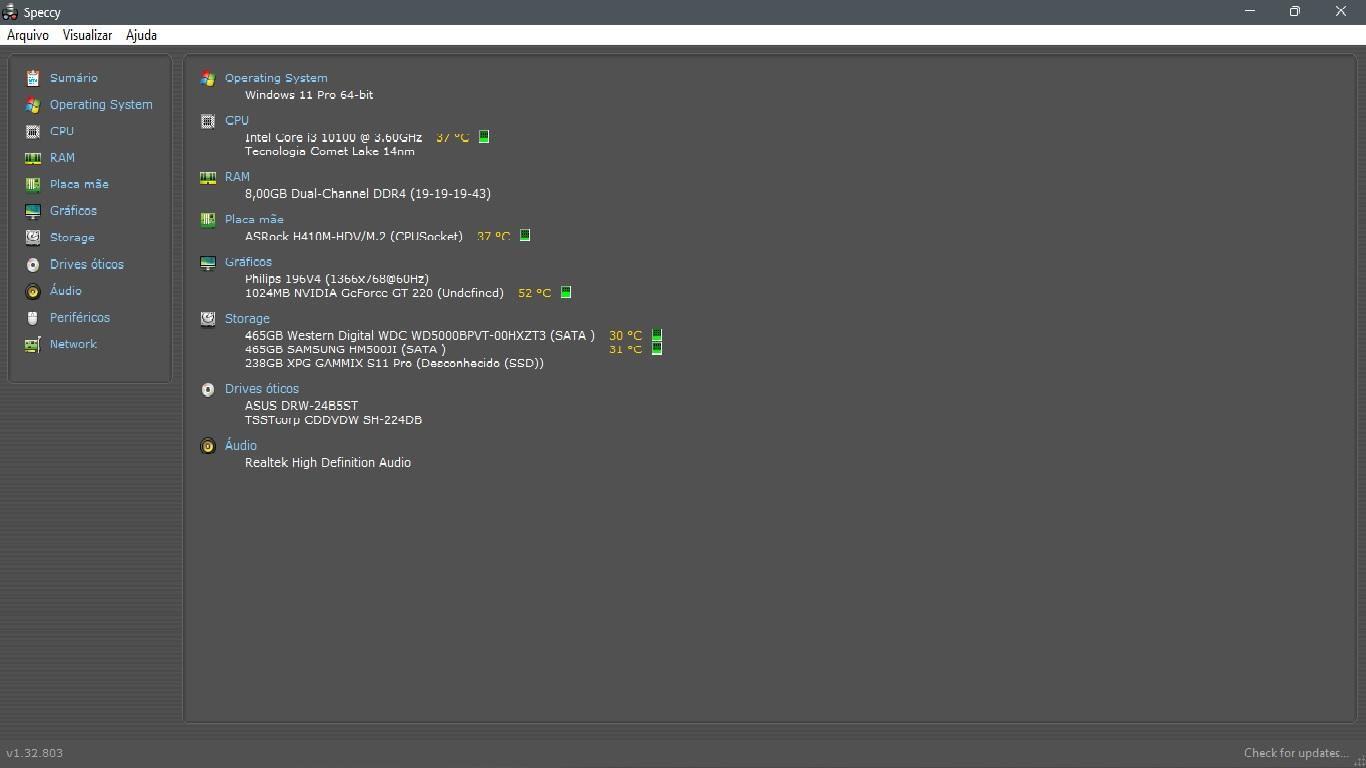Click the RAM icon beside summary RAM heading

[208, 177]
